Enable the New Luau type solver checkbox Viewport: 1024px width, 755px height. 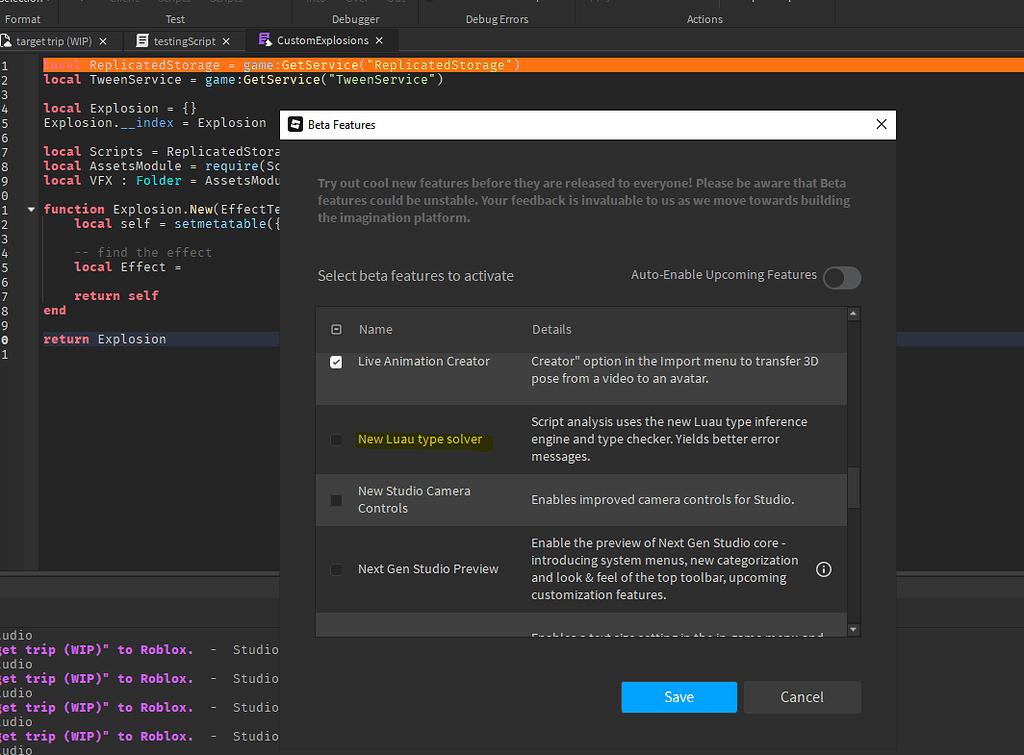click(x=336, y=439)
